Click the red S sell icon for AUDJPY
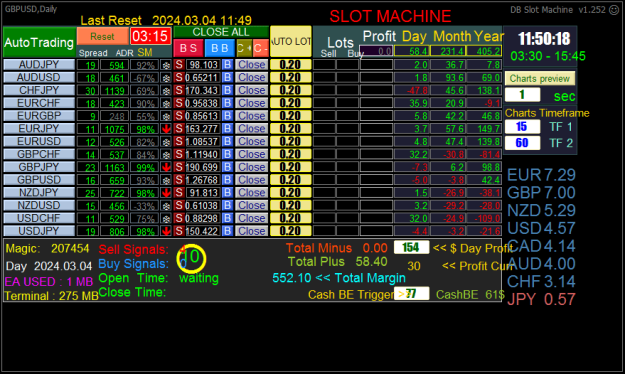The width and height of the screenshot is (625, 374). 179,65
